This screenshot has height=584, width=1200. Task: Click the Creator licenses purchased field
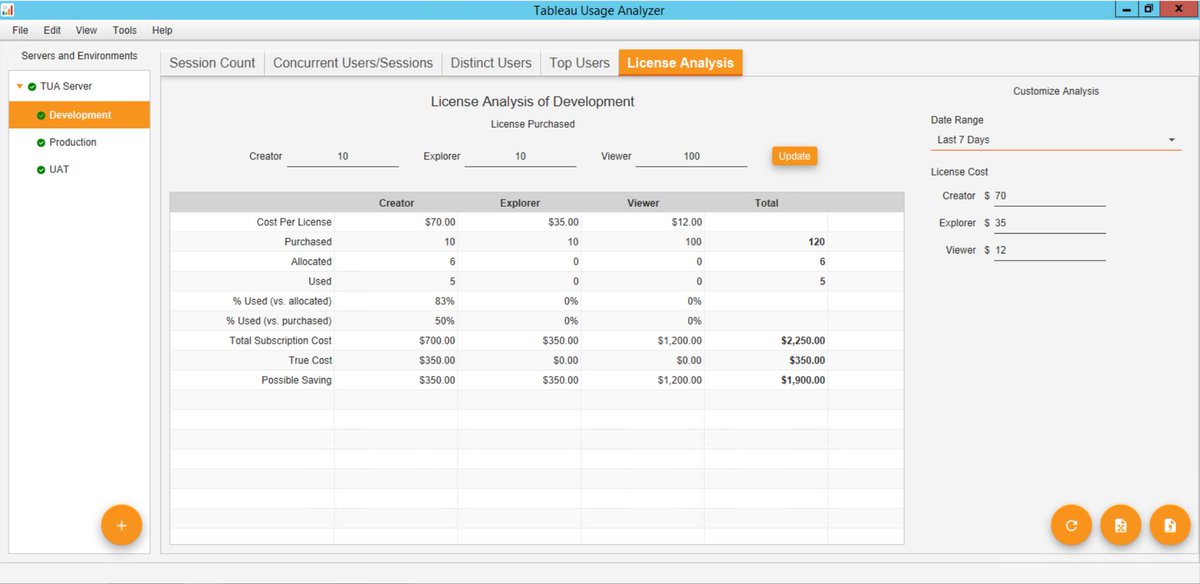point(343,156)
